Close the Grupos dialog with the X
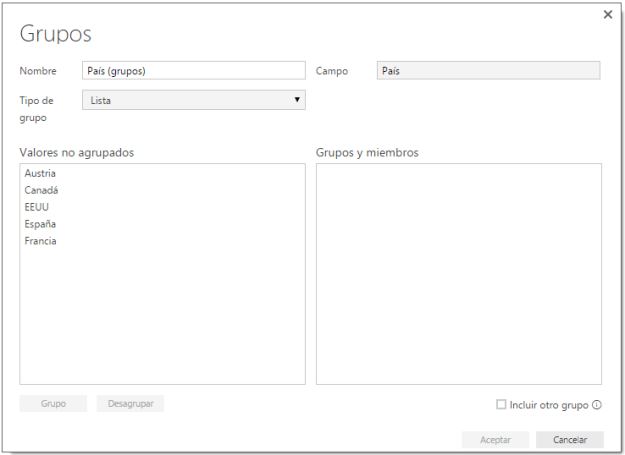The width and height of the screenshot is (625, 455). pos(607,14)
